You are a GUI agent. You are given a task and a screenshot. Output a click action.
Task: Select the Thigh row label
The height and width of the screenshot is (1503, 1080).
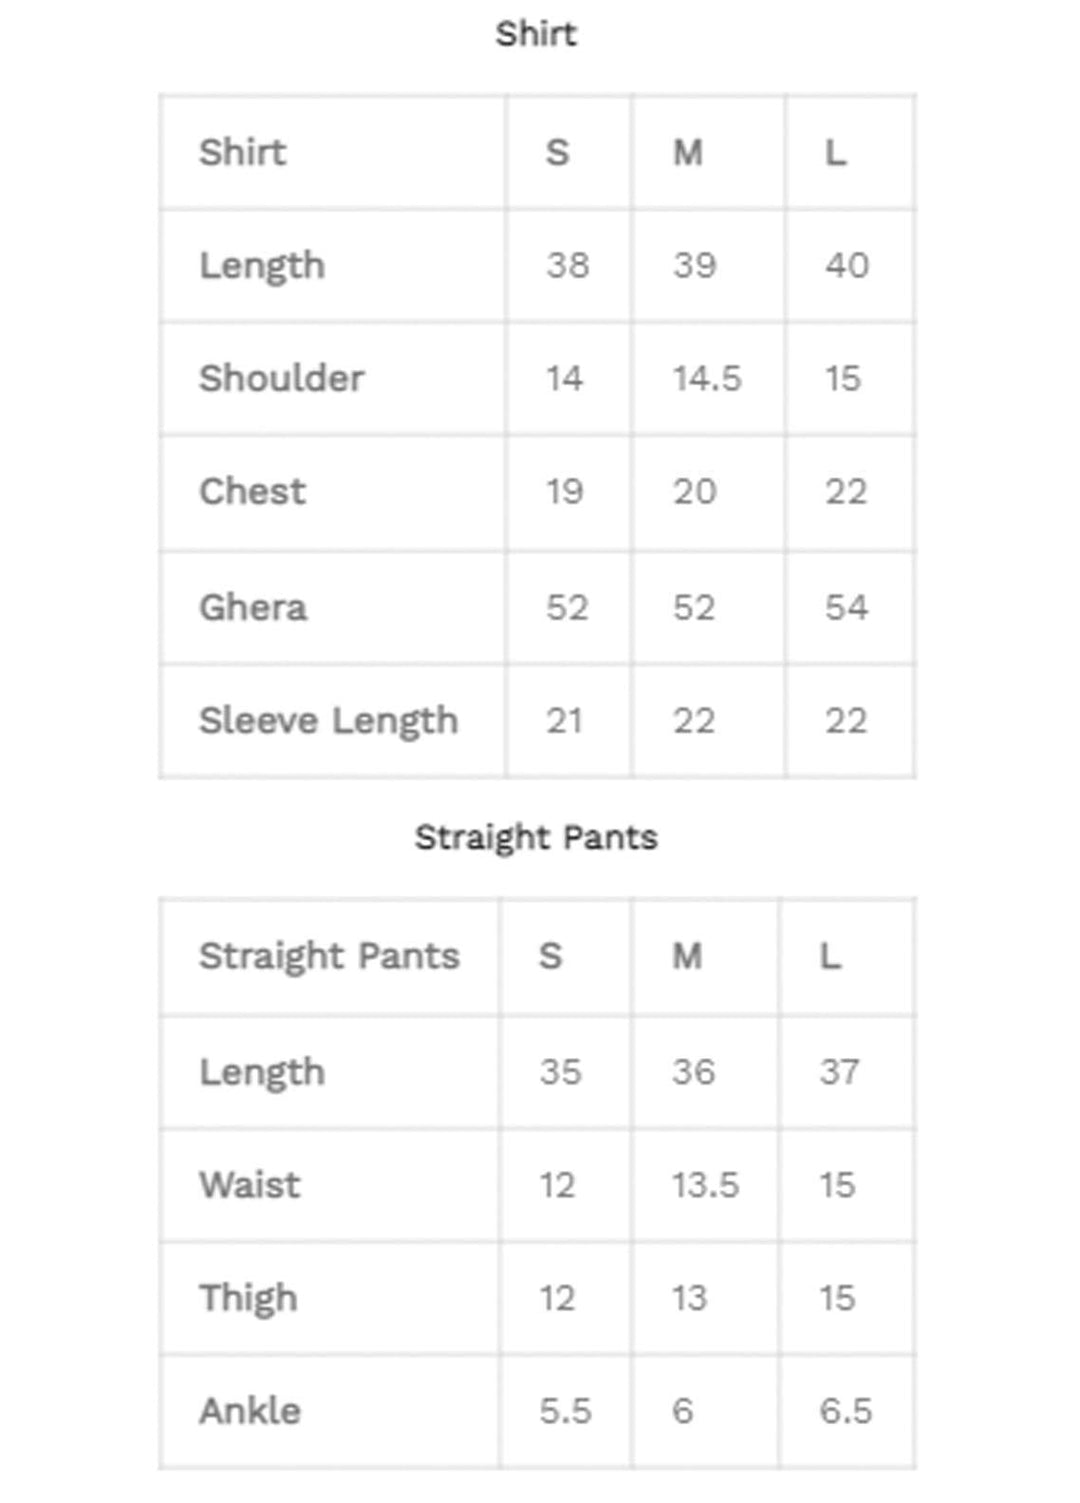[248, 1298]
